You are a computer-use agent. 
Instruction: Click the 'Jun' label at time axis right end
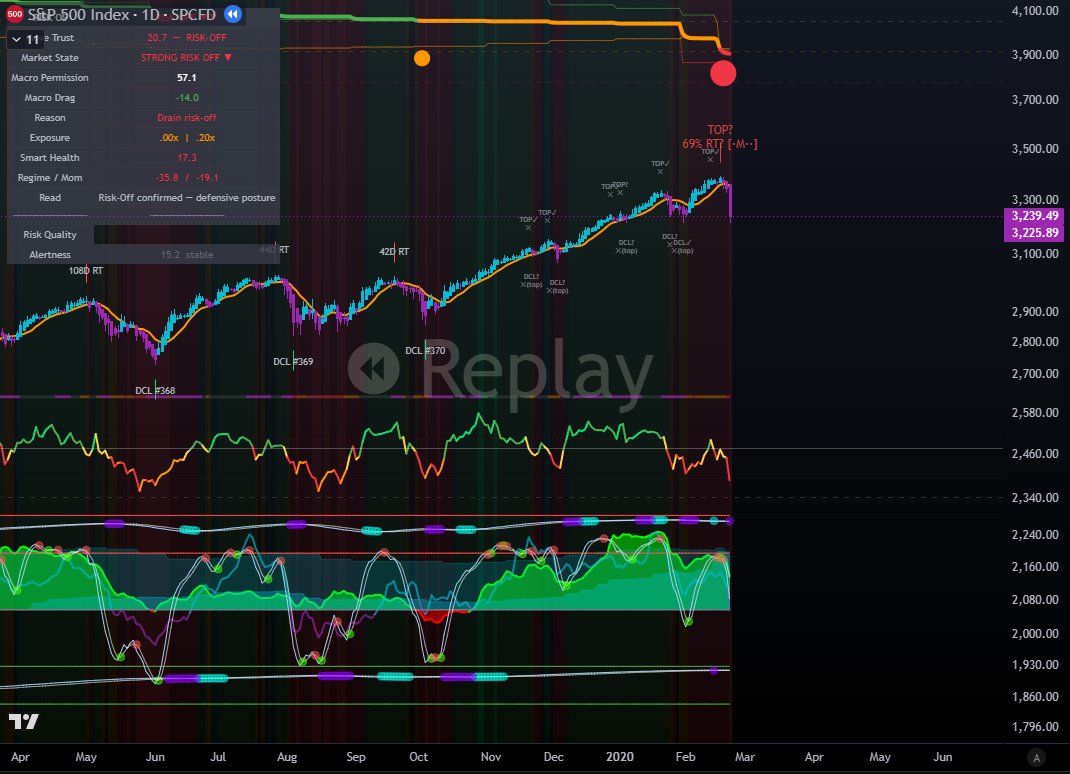tap(942, 756)
